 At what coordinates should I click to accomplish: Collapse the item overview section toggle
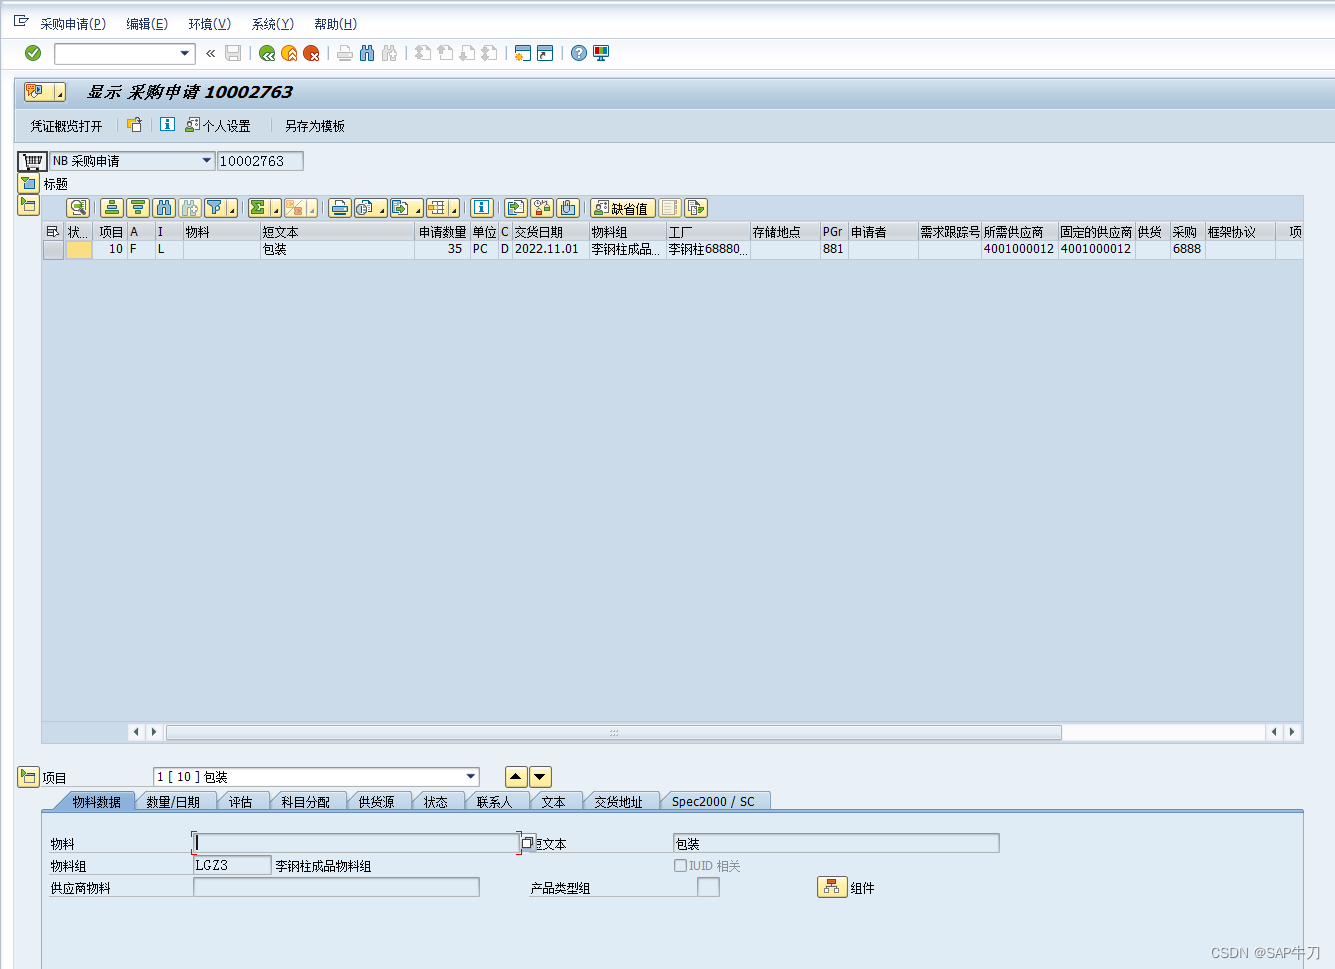pos(28,205)
